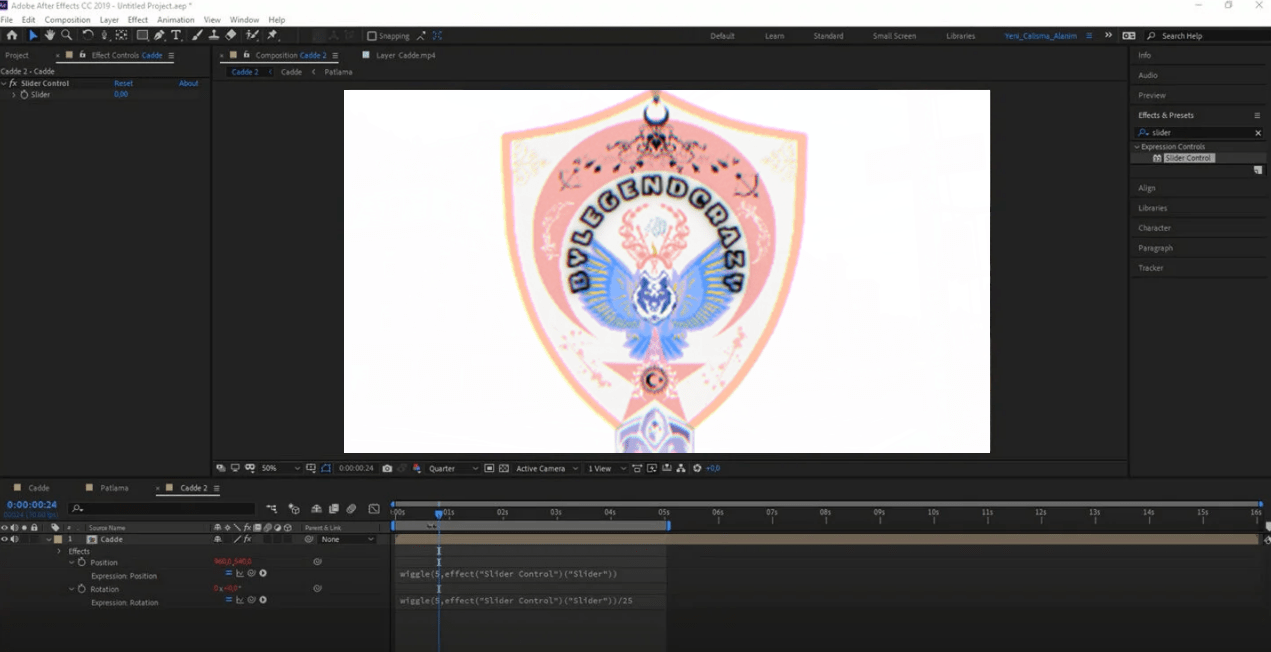Select the Clone Stamp tool
Viewport: 1271px width, 652px height.
coord(214,35)
